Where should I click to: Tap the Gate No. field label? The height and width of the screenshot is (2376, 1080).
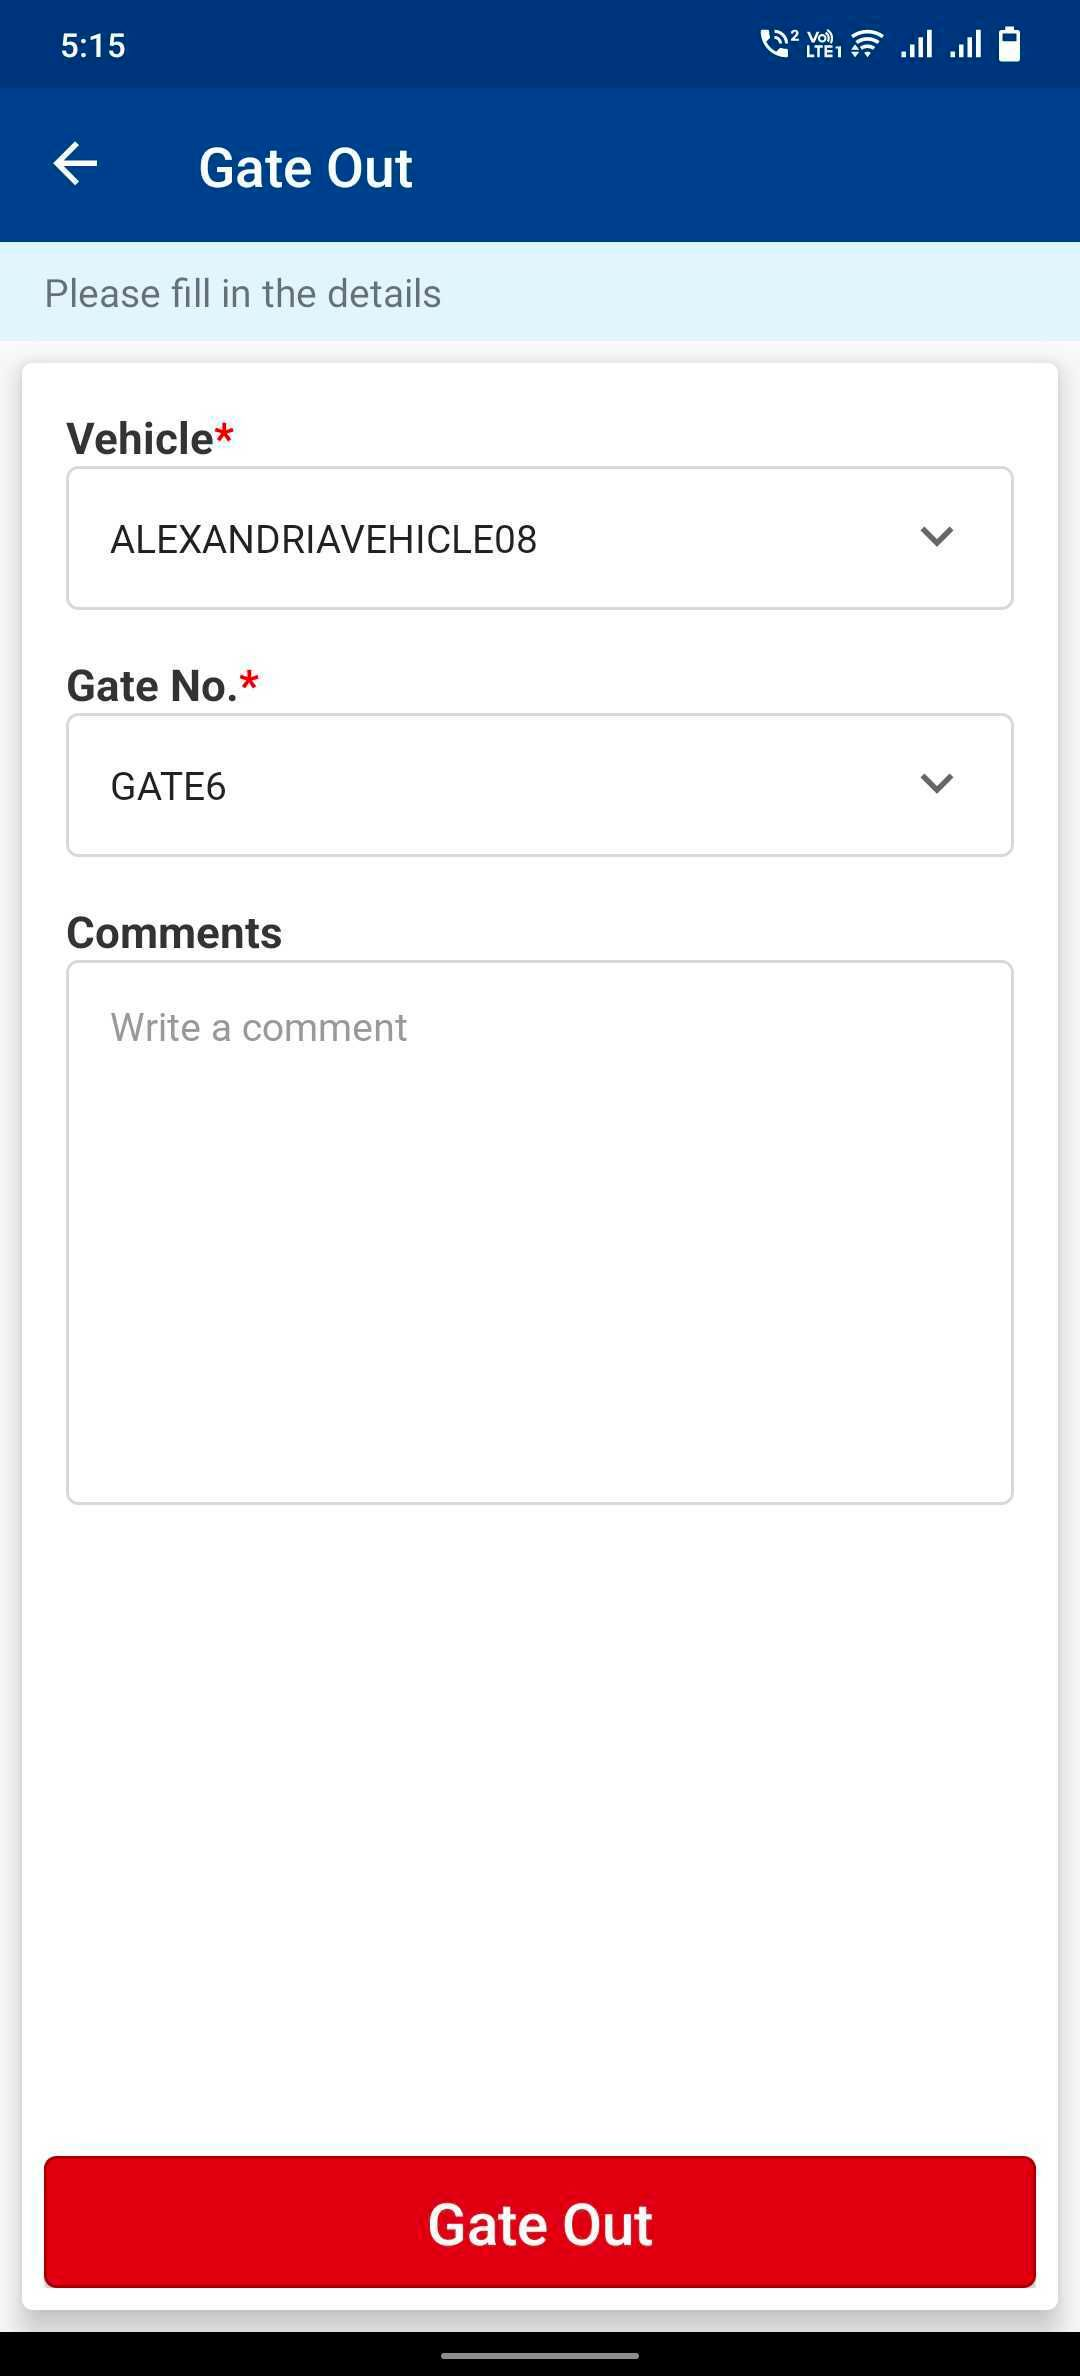(x=152, y=686)
